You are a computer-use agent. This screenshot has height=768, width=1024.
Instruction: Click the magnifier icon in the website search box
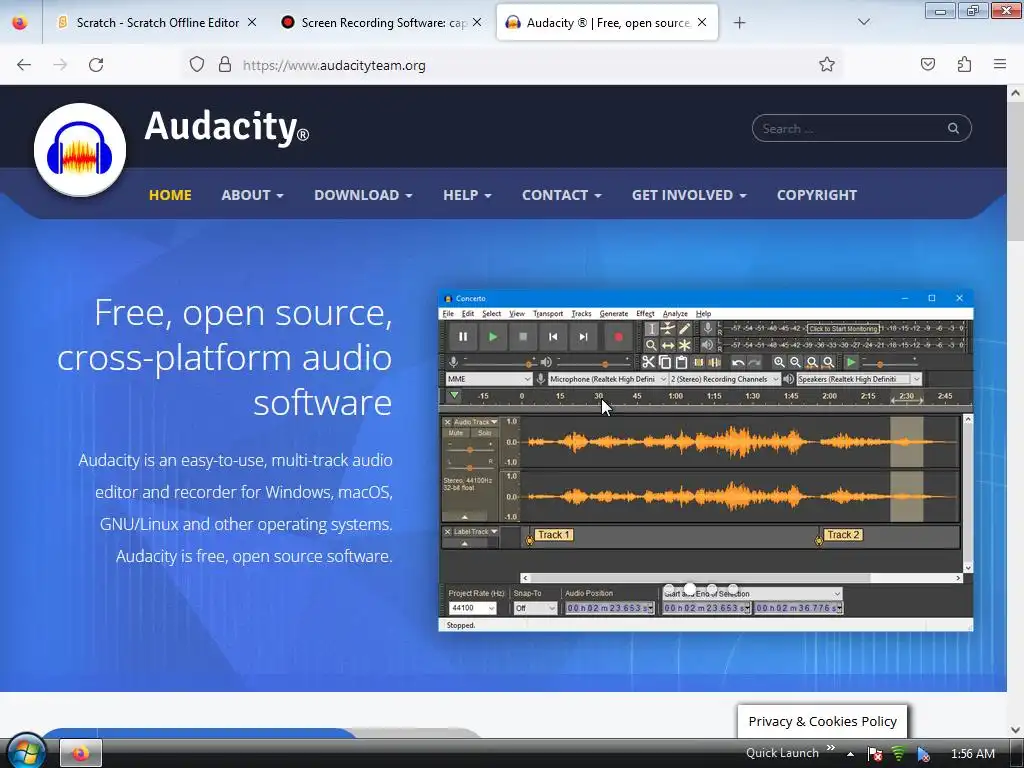953,128
